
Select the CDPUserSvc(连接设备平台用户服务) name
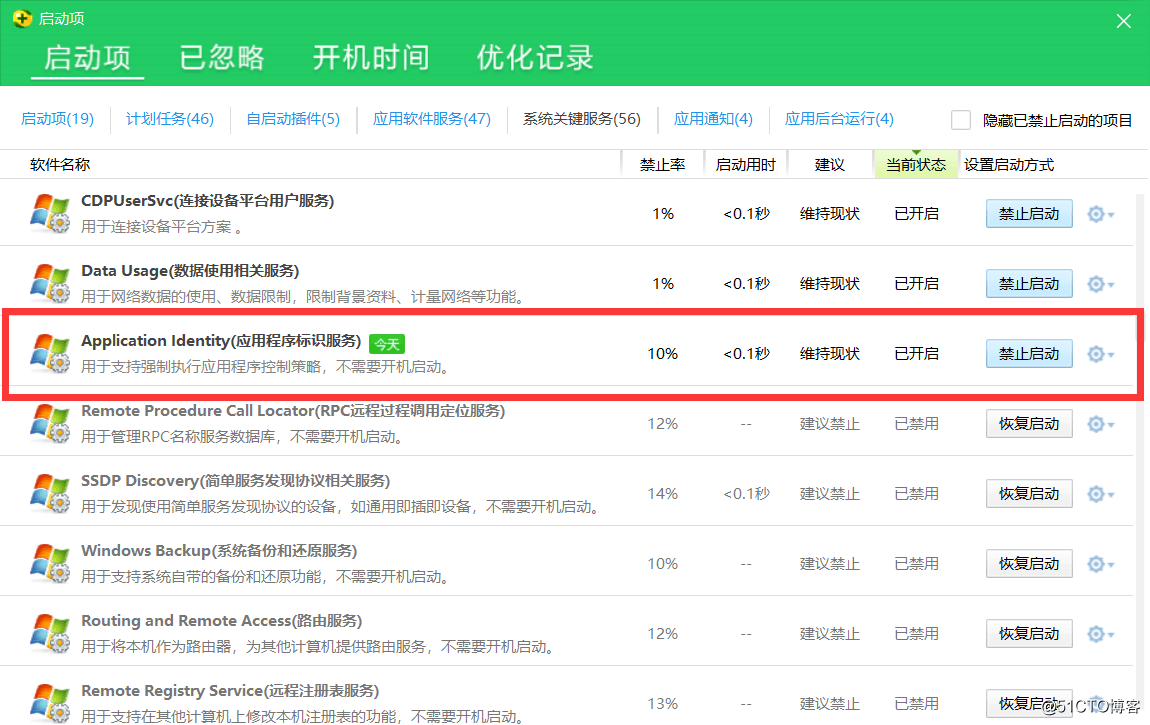[208, 201]
